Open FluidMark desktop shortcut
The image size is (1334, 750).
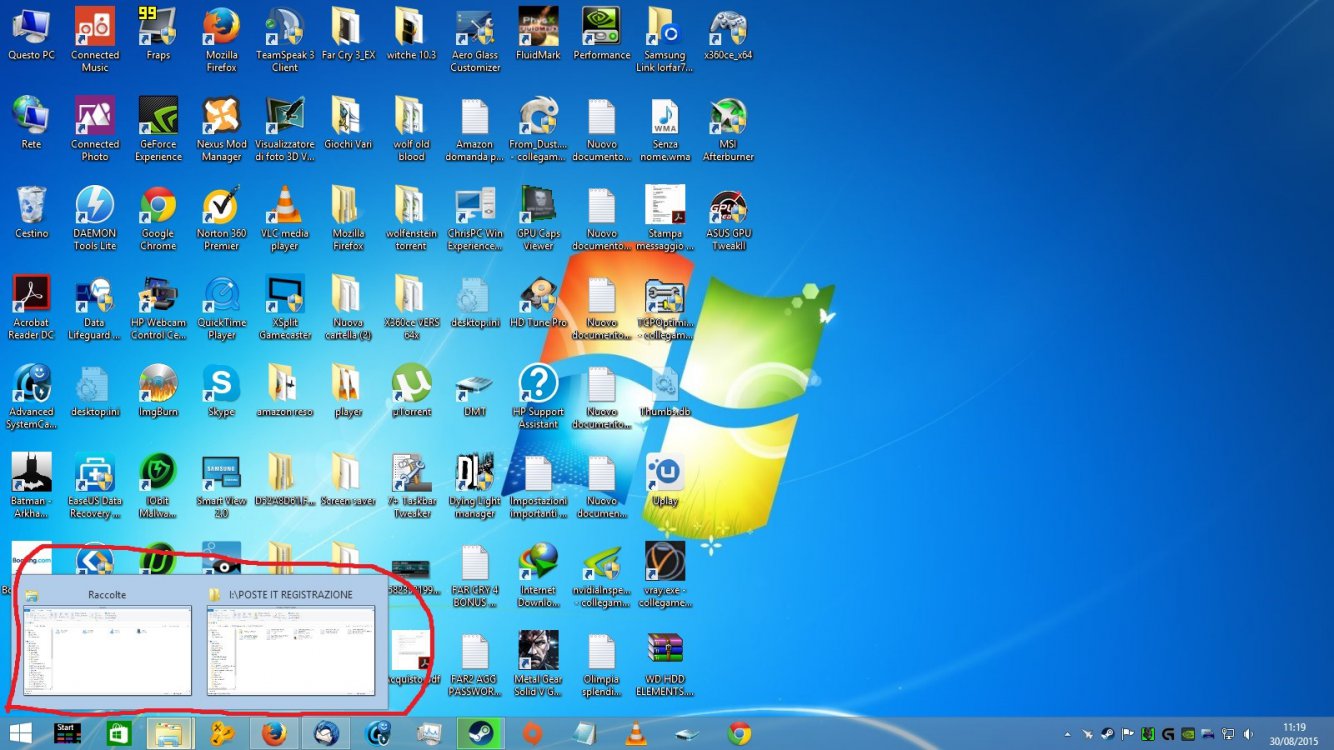coord(538,34)
